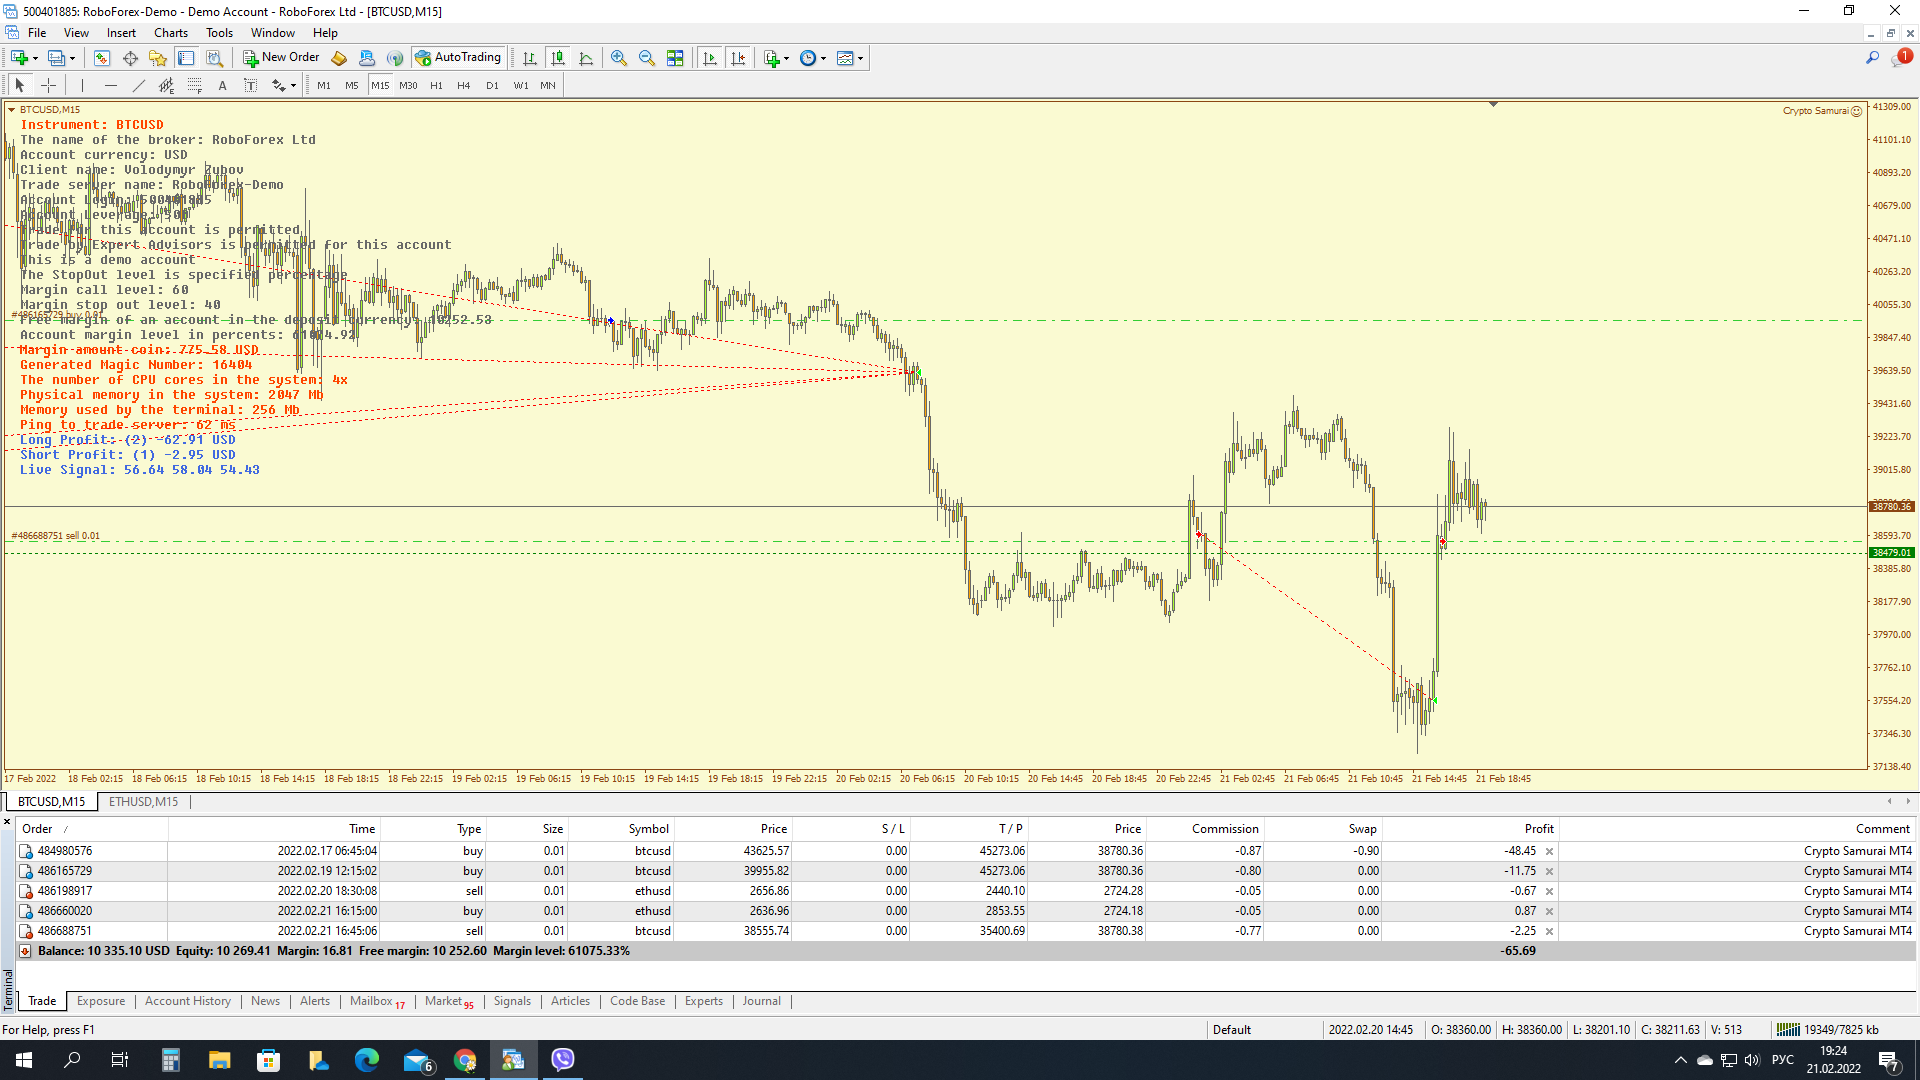Toggle Chart Shift icon

click(x=738, y=58)
